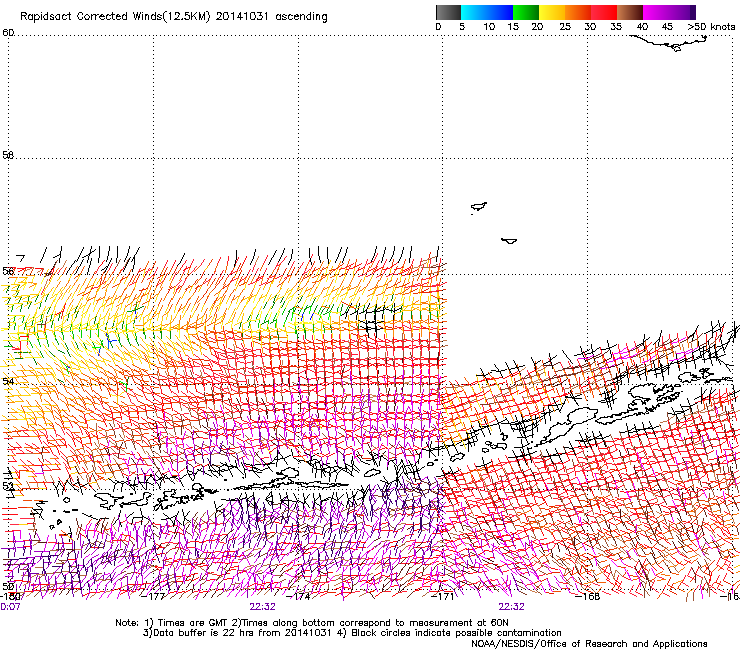This screenshot has height=650, width=740.
Task: Click the '25' label under the color bar
Action: click(x=565, y=27)
